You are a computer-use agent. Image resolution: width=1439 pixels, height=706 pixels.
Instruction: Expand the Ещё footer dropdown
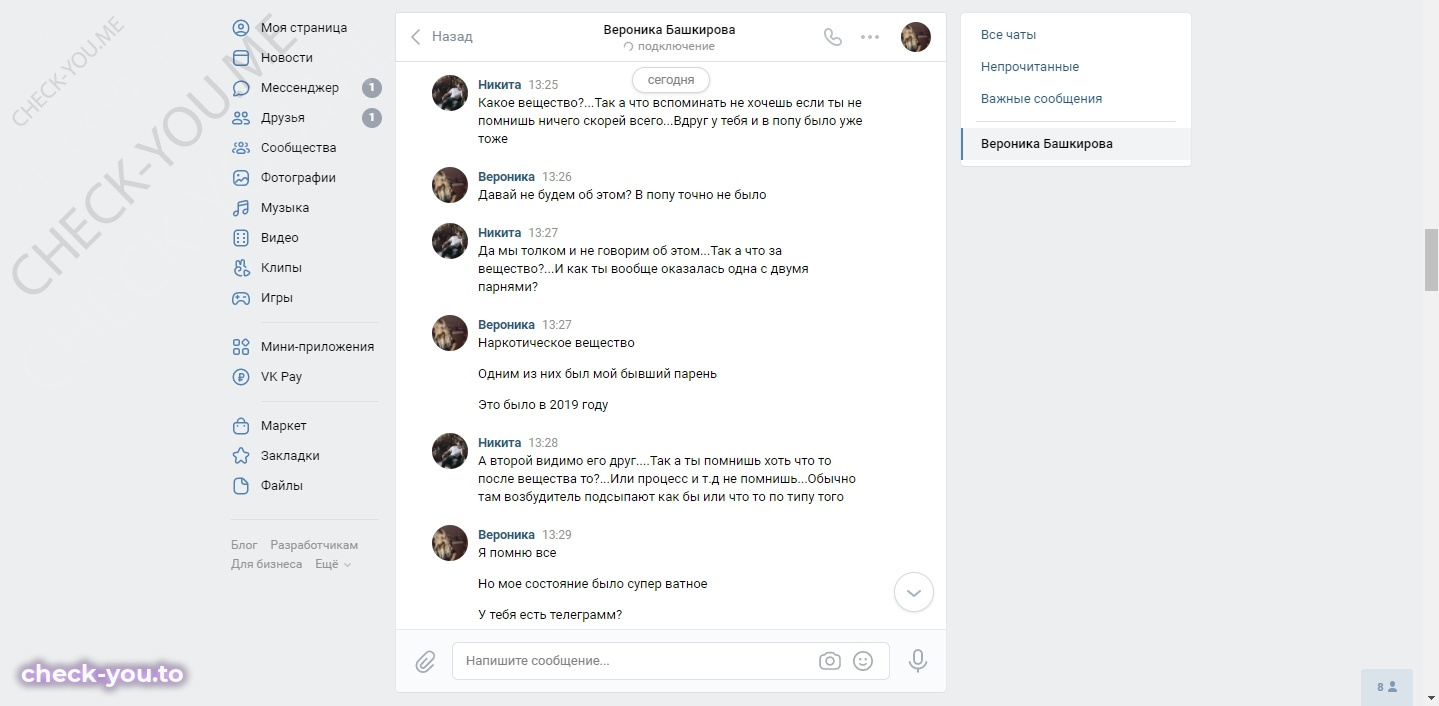click(x=333, y=564)
